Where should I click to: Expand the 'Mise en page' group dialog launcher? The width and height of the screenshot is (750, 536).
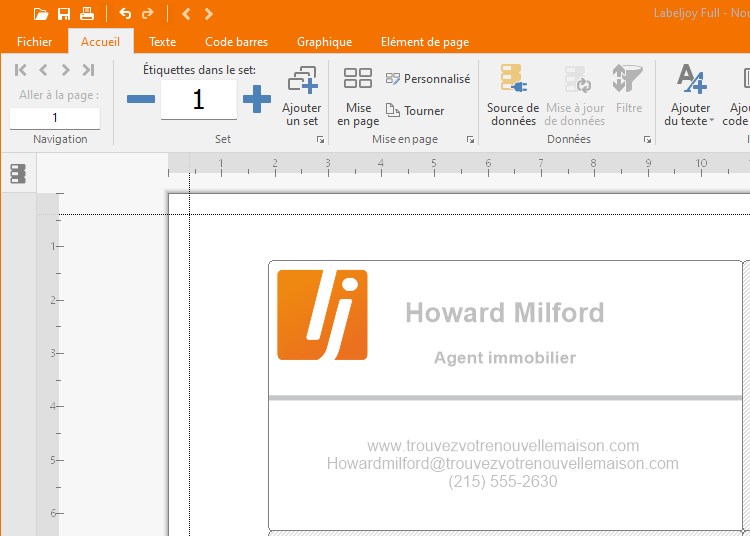click(471, 140)
